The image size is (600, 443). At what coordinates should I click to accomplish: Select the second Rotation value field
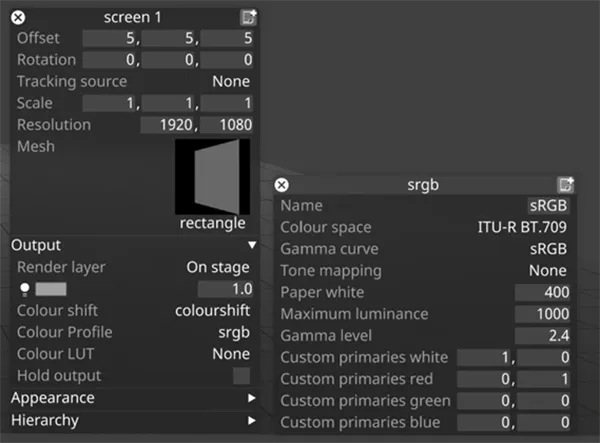point(170,60)
